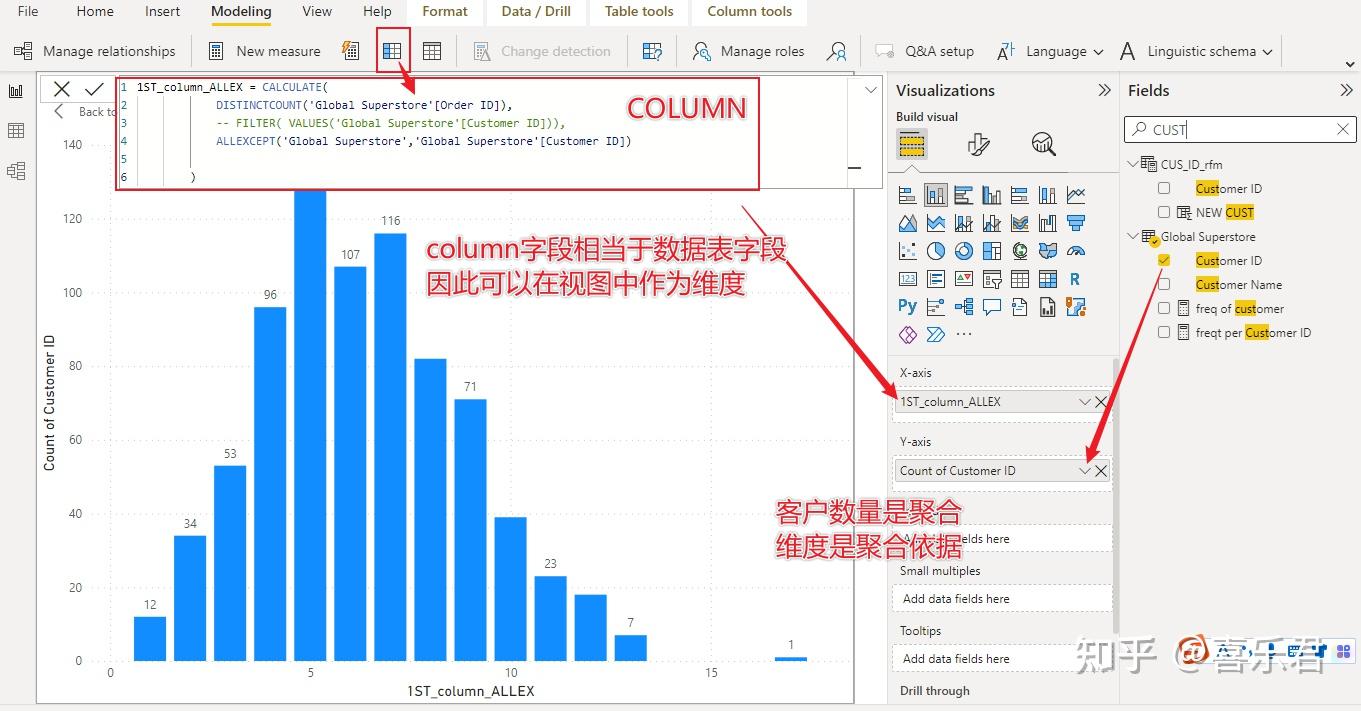Open the File menu
The width and height of the screenshot is (1361, 711).
pos(28,11)
